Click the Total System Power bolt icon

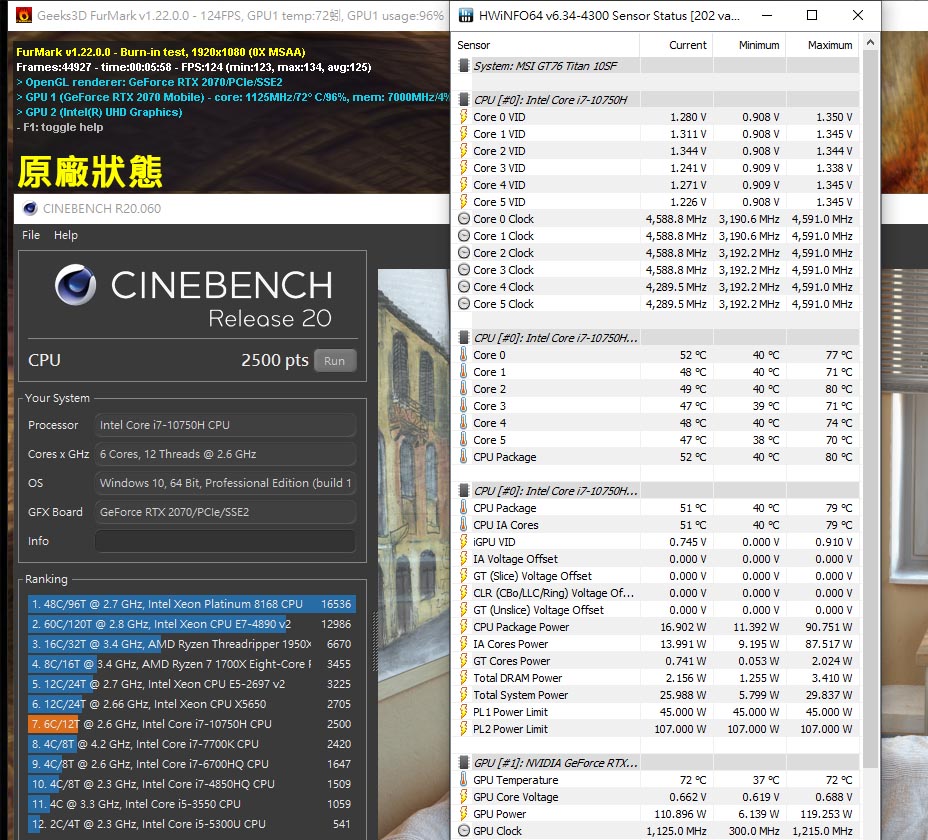[464, 695]
